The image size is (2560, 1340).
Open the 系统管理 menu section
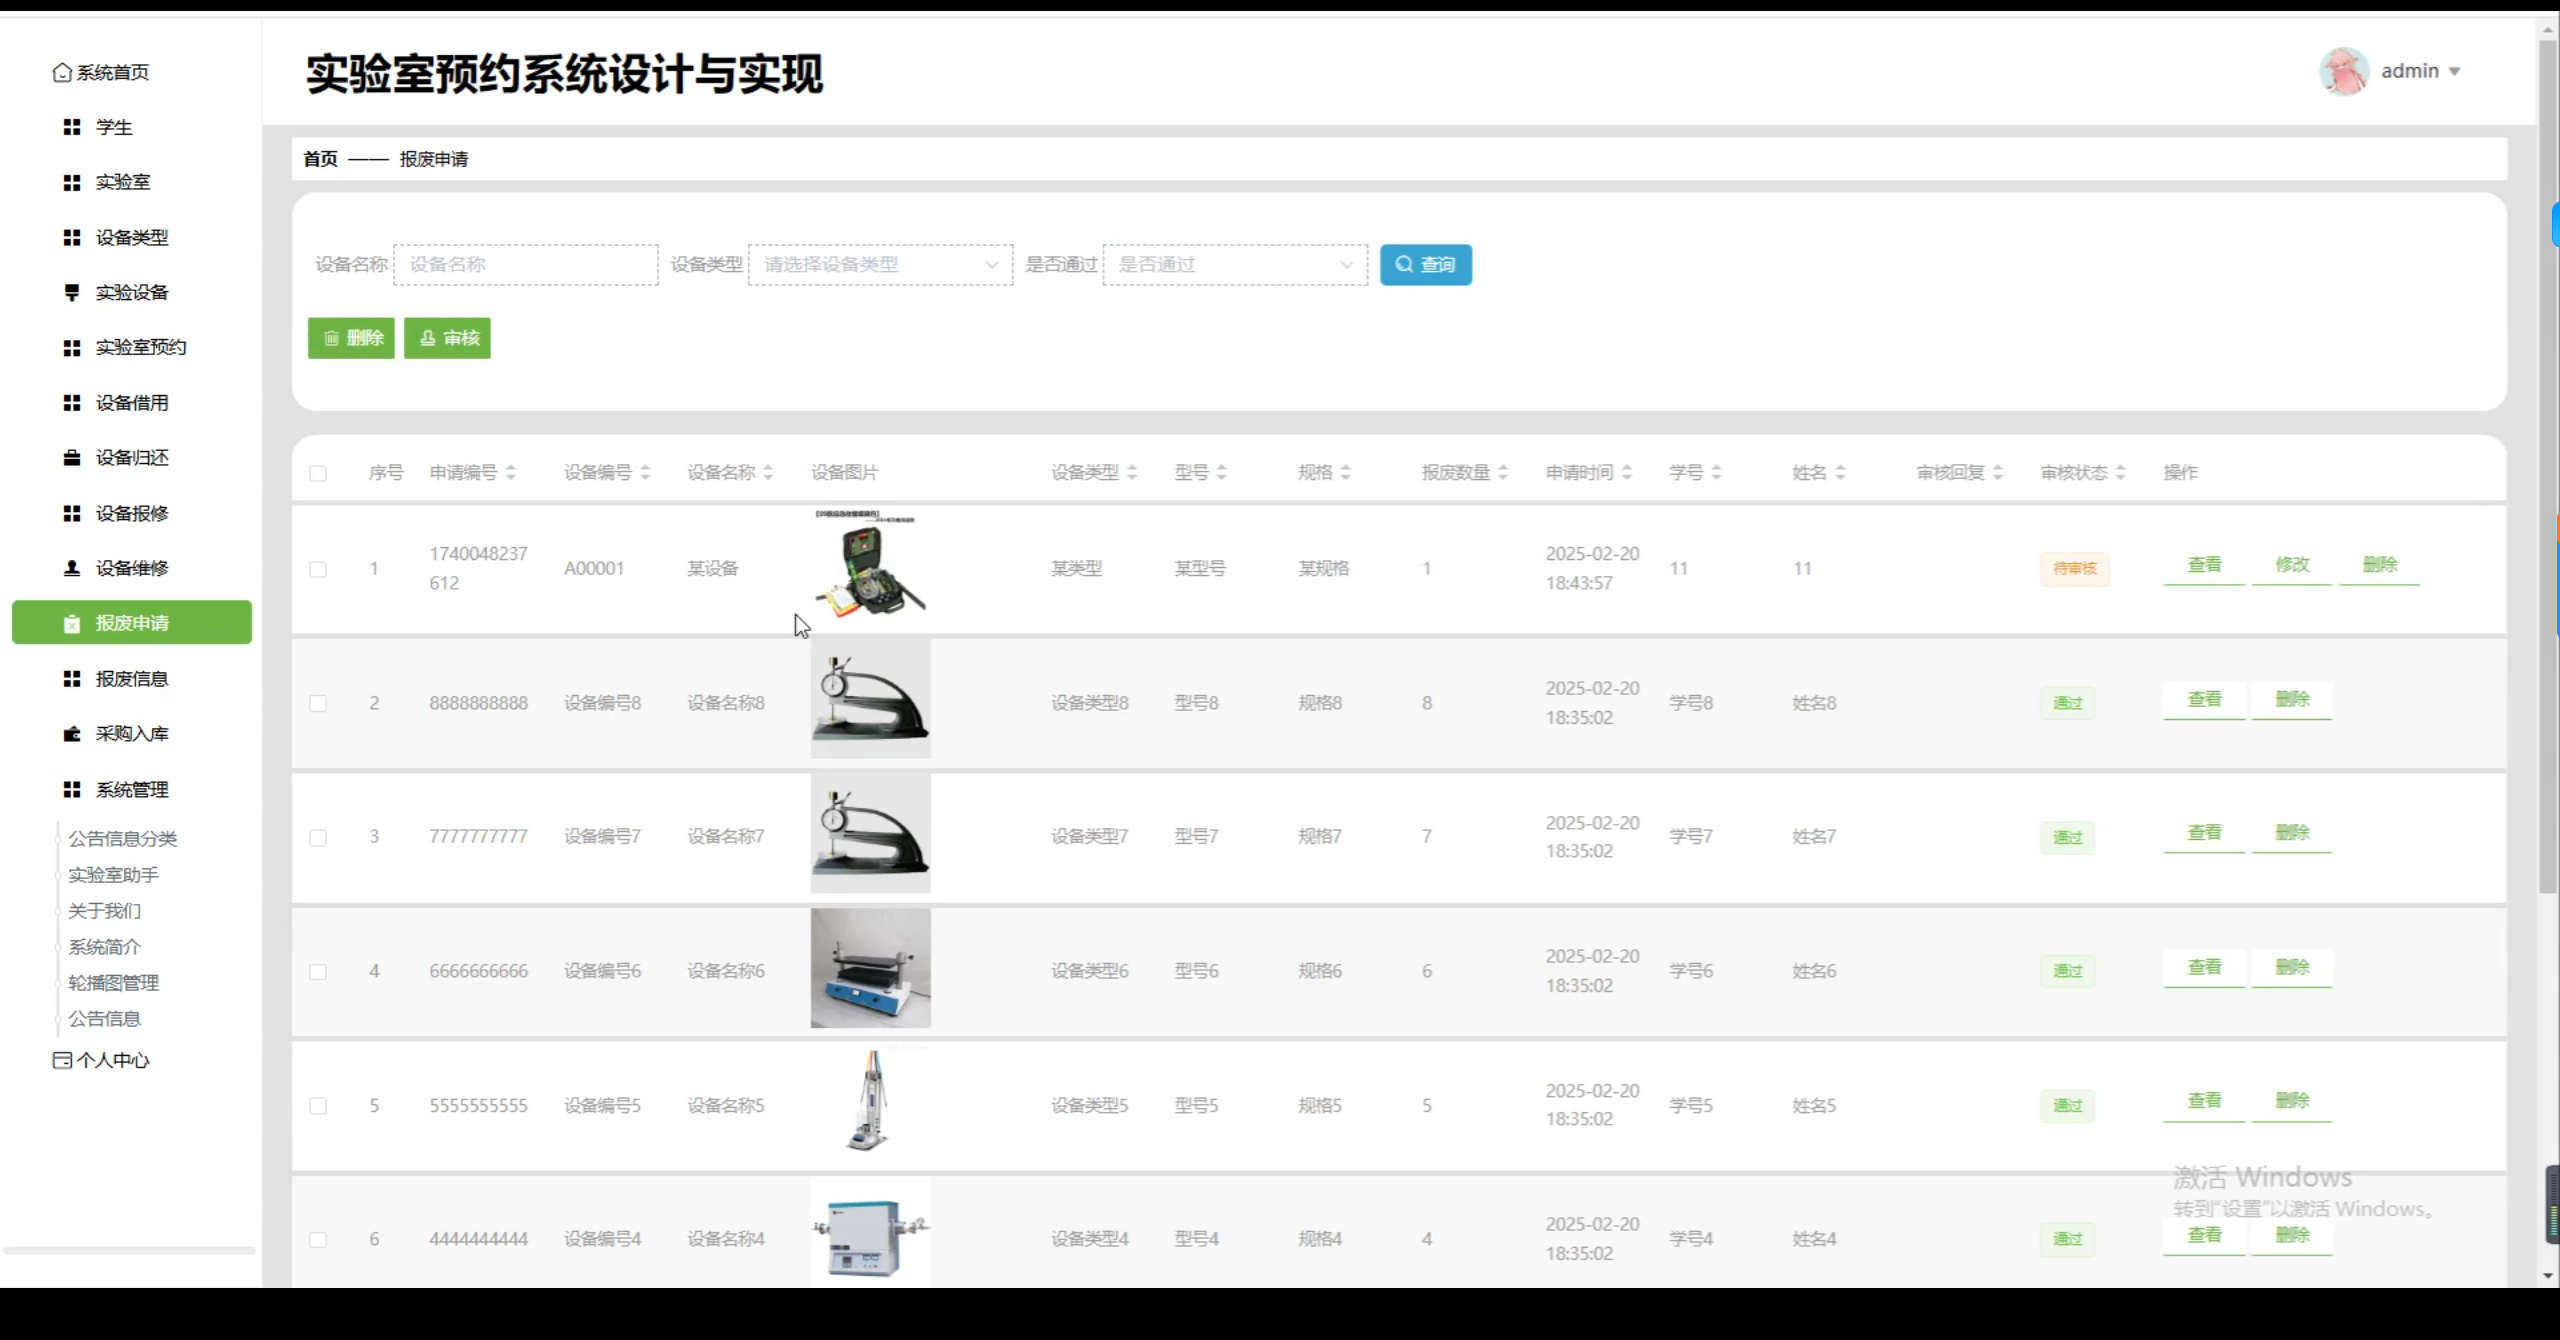[x=131, y=789]
